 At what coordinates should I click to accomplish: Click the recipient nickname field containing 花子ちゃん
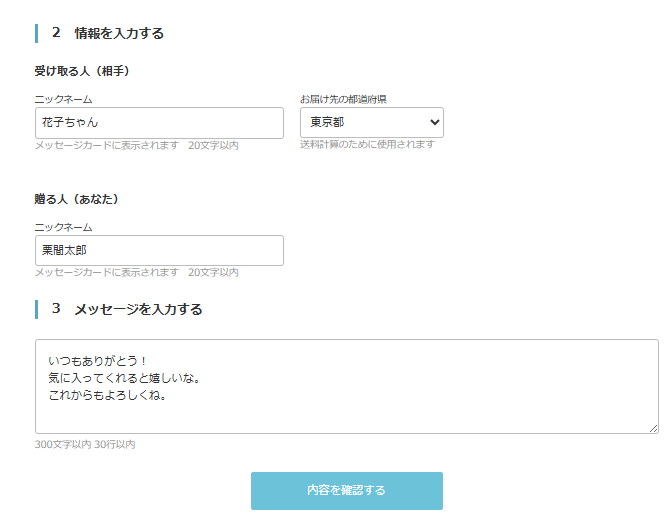[x=159, y=123]
